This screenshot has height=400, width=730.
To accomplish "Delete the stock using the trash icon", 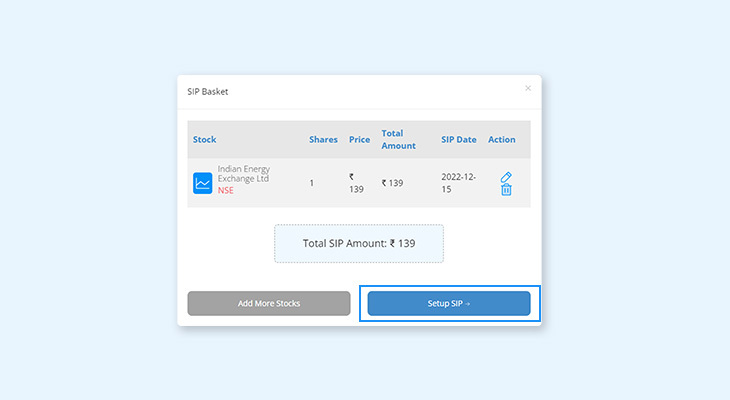I will (x=506, y=190).
